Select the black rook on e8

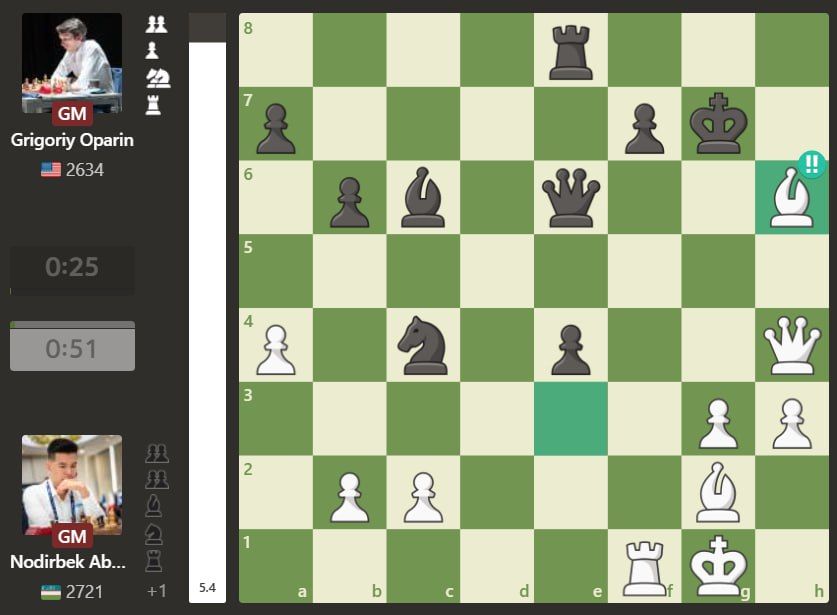pos(571,52)
